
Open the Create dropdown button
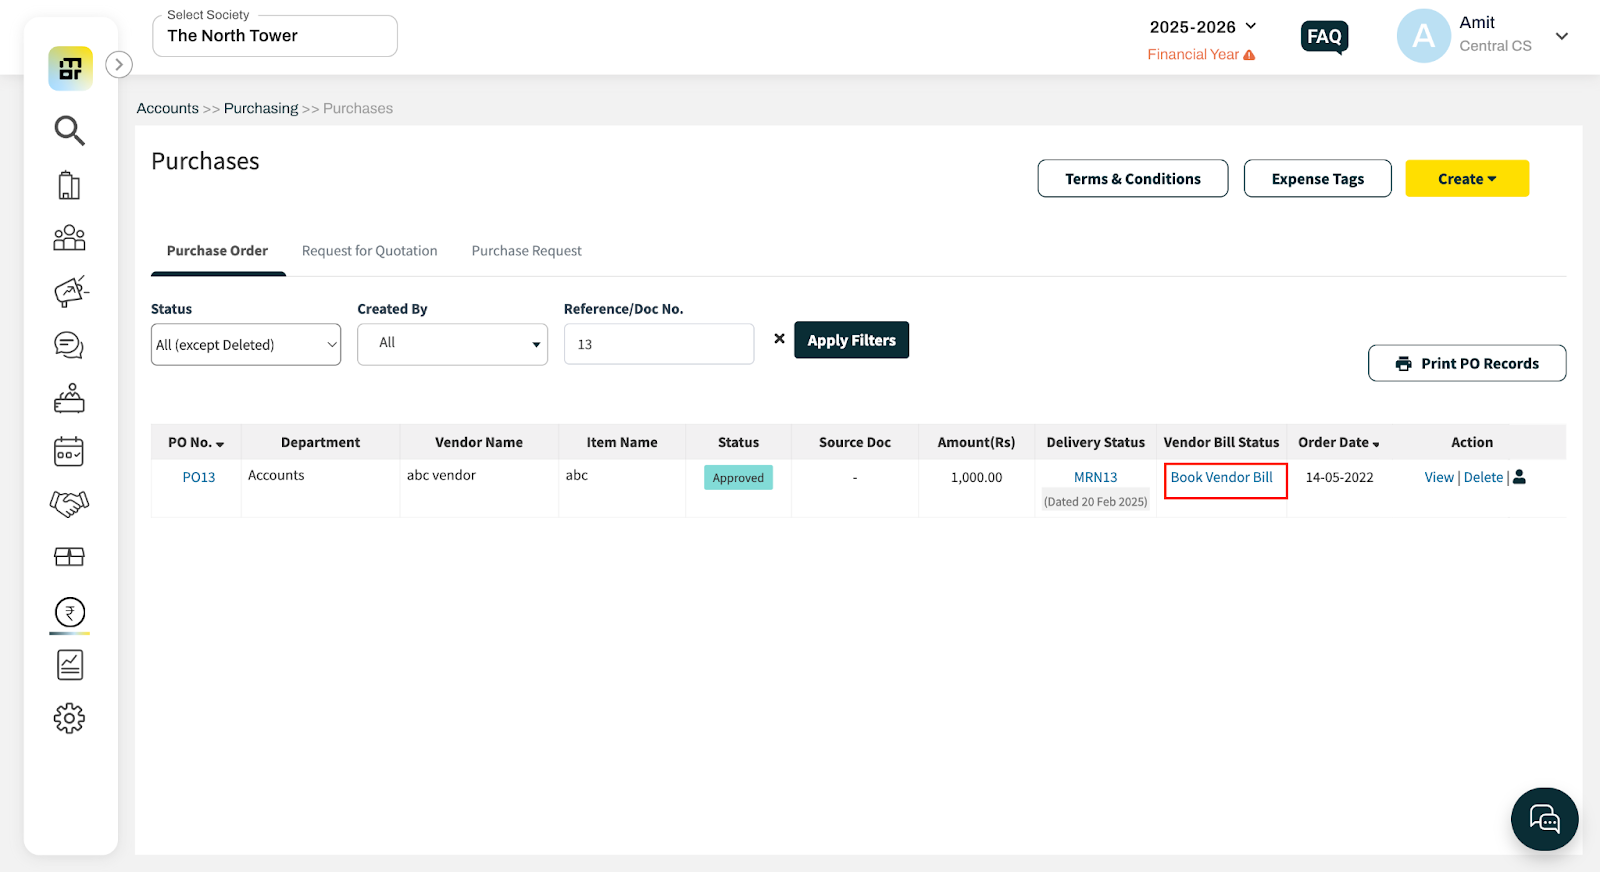pyautogui.click(x=1467, y=179)
